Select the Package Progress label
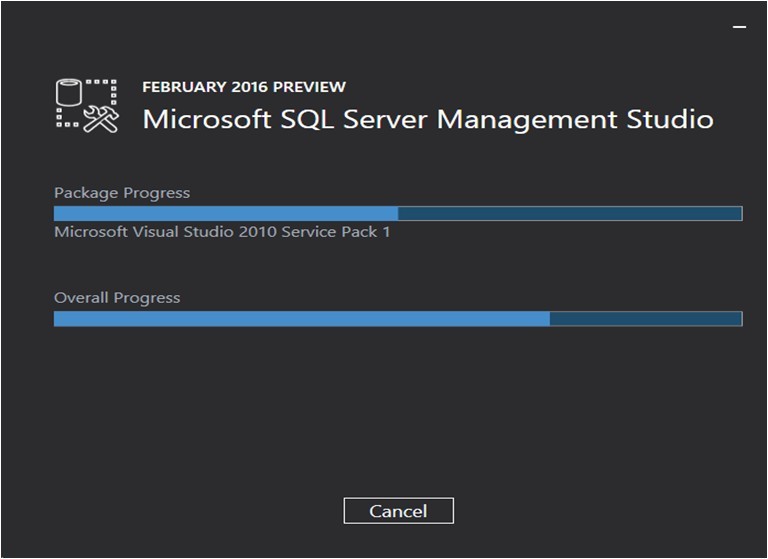Screen dimensions: 768x559 click(122, 193)
